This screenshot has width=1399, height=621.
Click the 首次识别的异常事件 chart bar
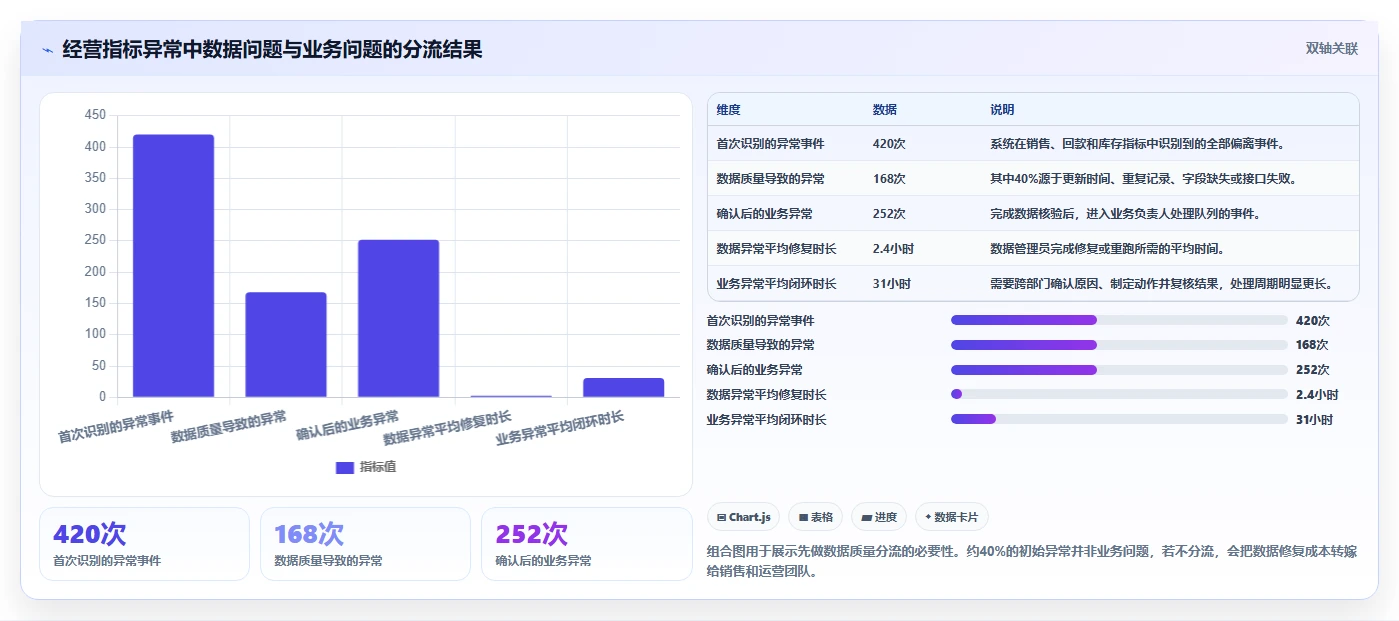(173, 266)
